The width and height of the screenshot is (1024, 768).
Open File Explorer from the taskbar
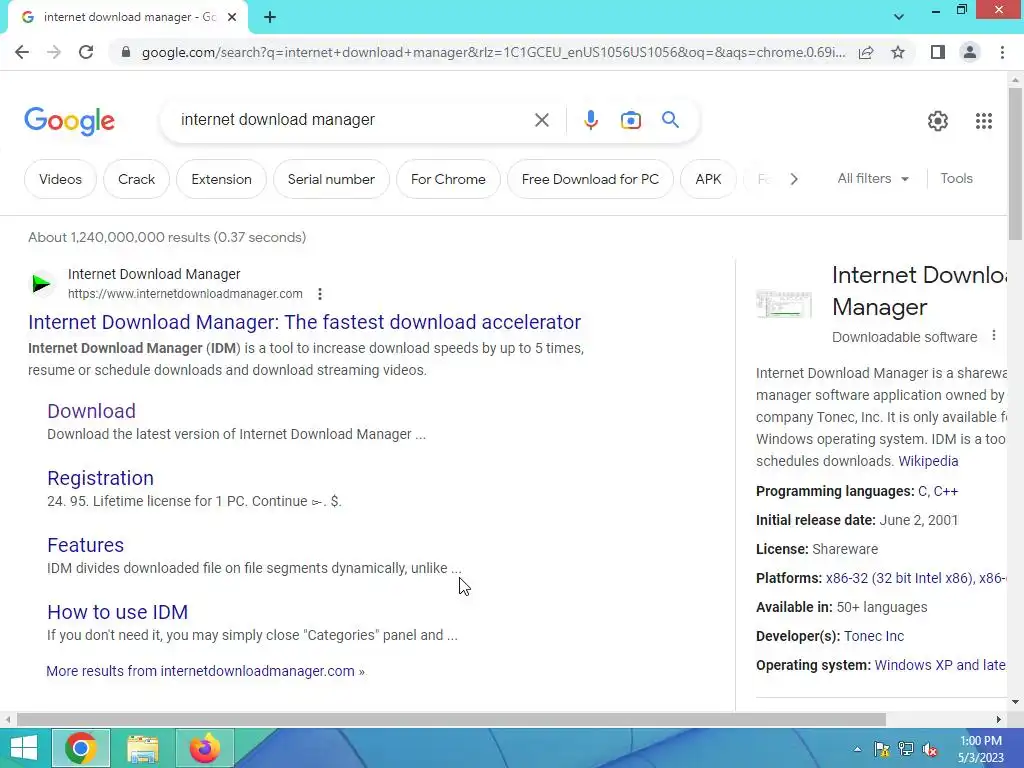[x=142, y=748]
